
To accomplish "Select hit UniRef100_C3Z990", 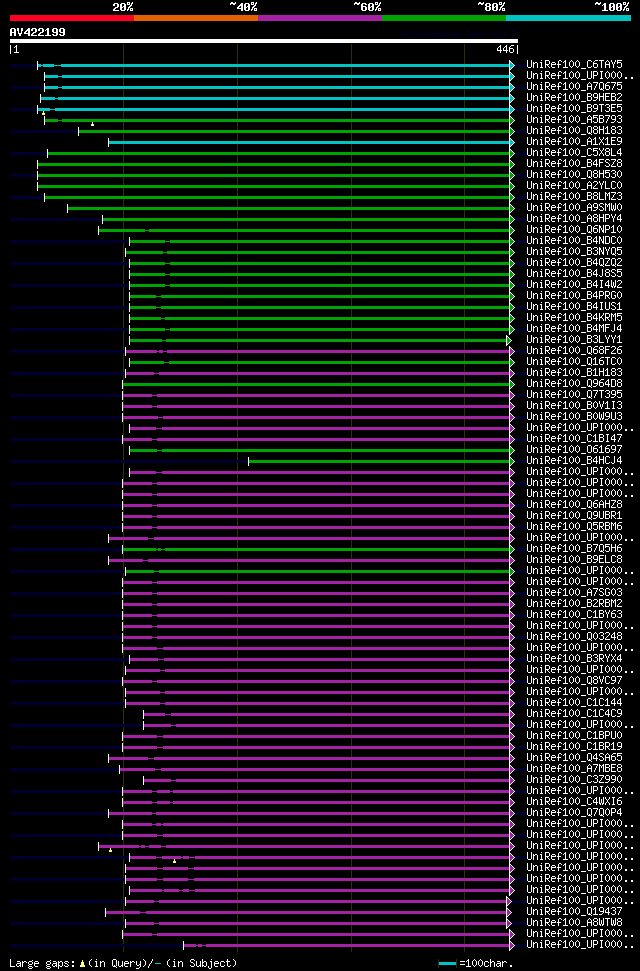I will [574, 780].
